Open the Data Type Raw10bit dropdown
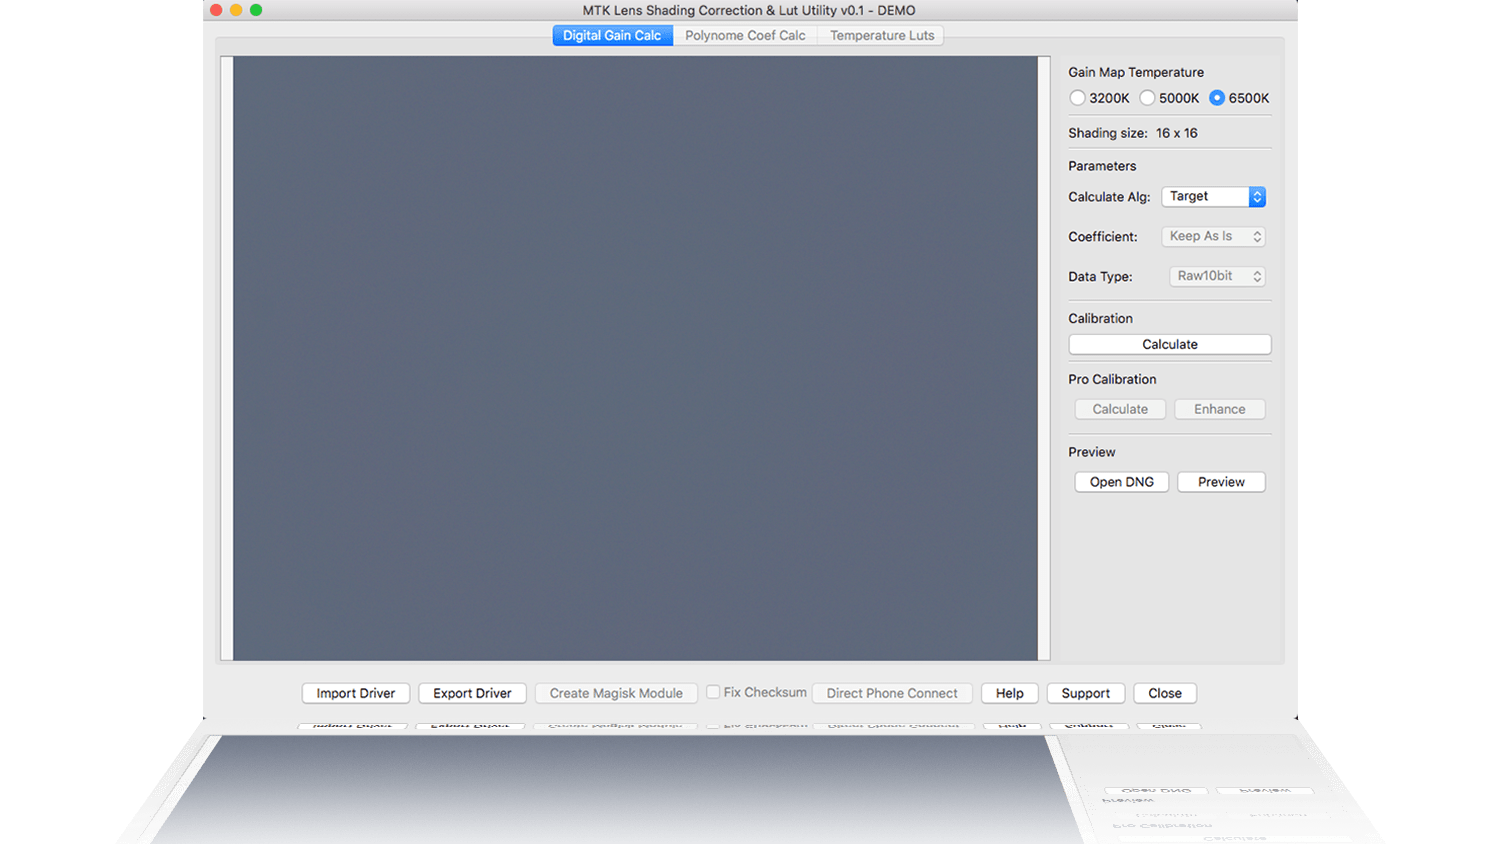The width and height of the screenshot is (1500, 844). point(1217,277)
